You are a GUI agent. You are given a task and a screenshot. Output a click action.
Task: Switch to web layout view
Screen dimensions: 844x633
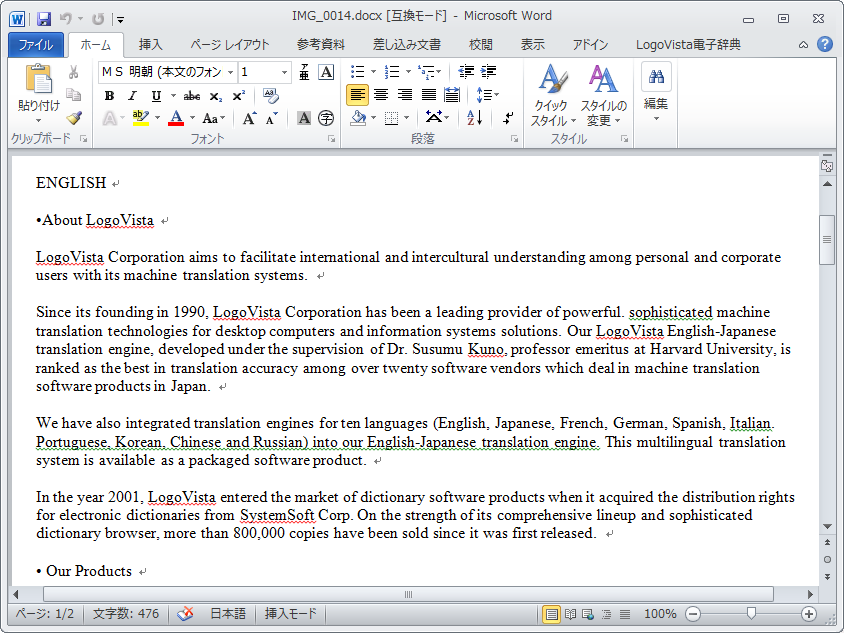pyautogui.click(x=588, y=614)
